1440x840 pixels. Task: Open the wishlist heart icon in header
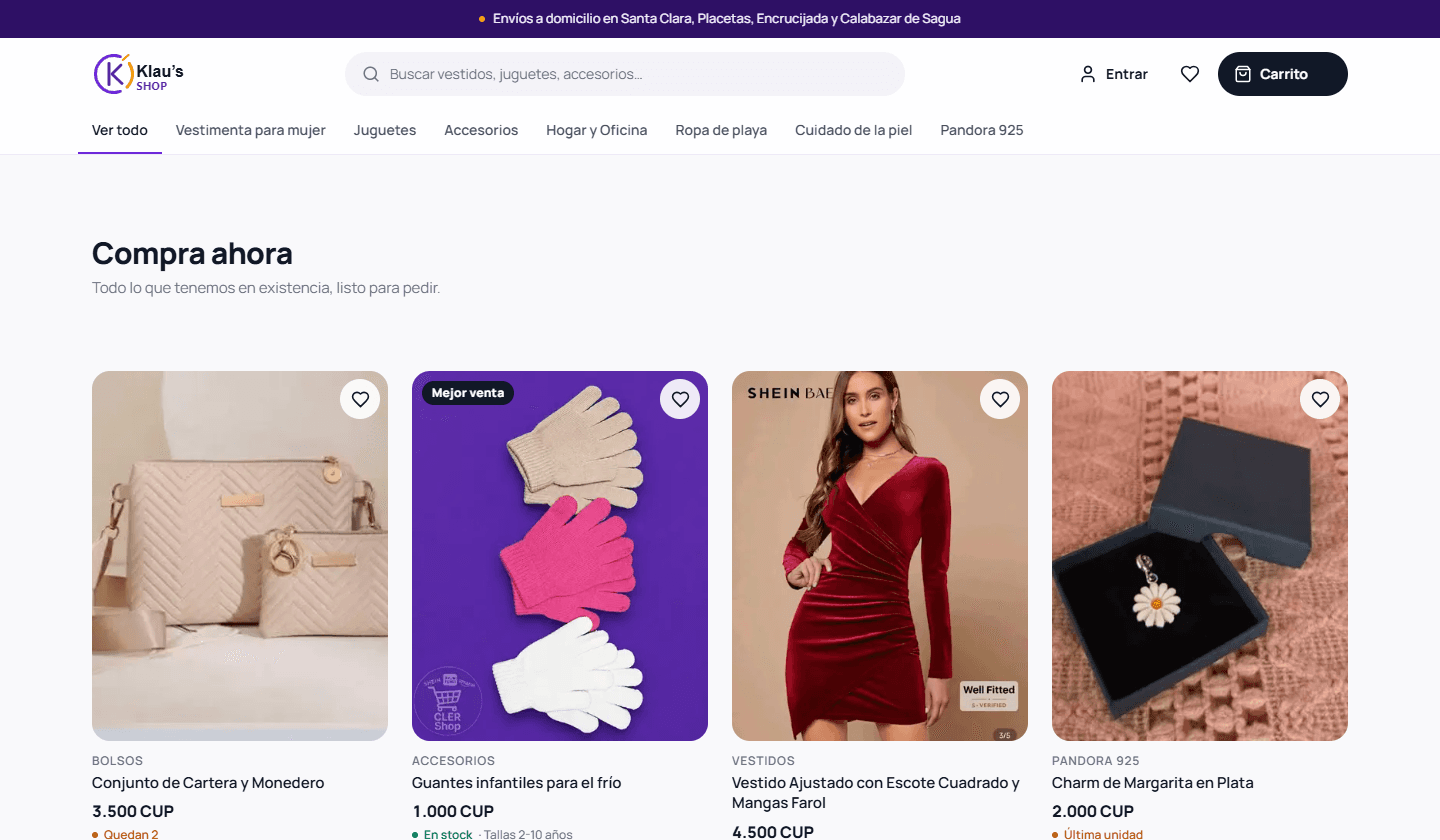[1190, 74]
